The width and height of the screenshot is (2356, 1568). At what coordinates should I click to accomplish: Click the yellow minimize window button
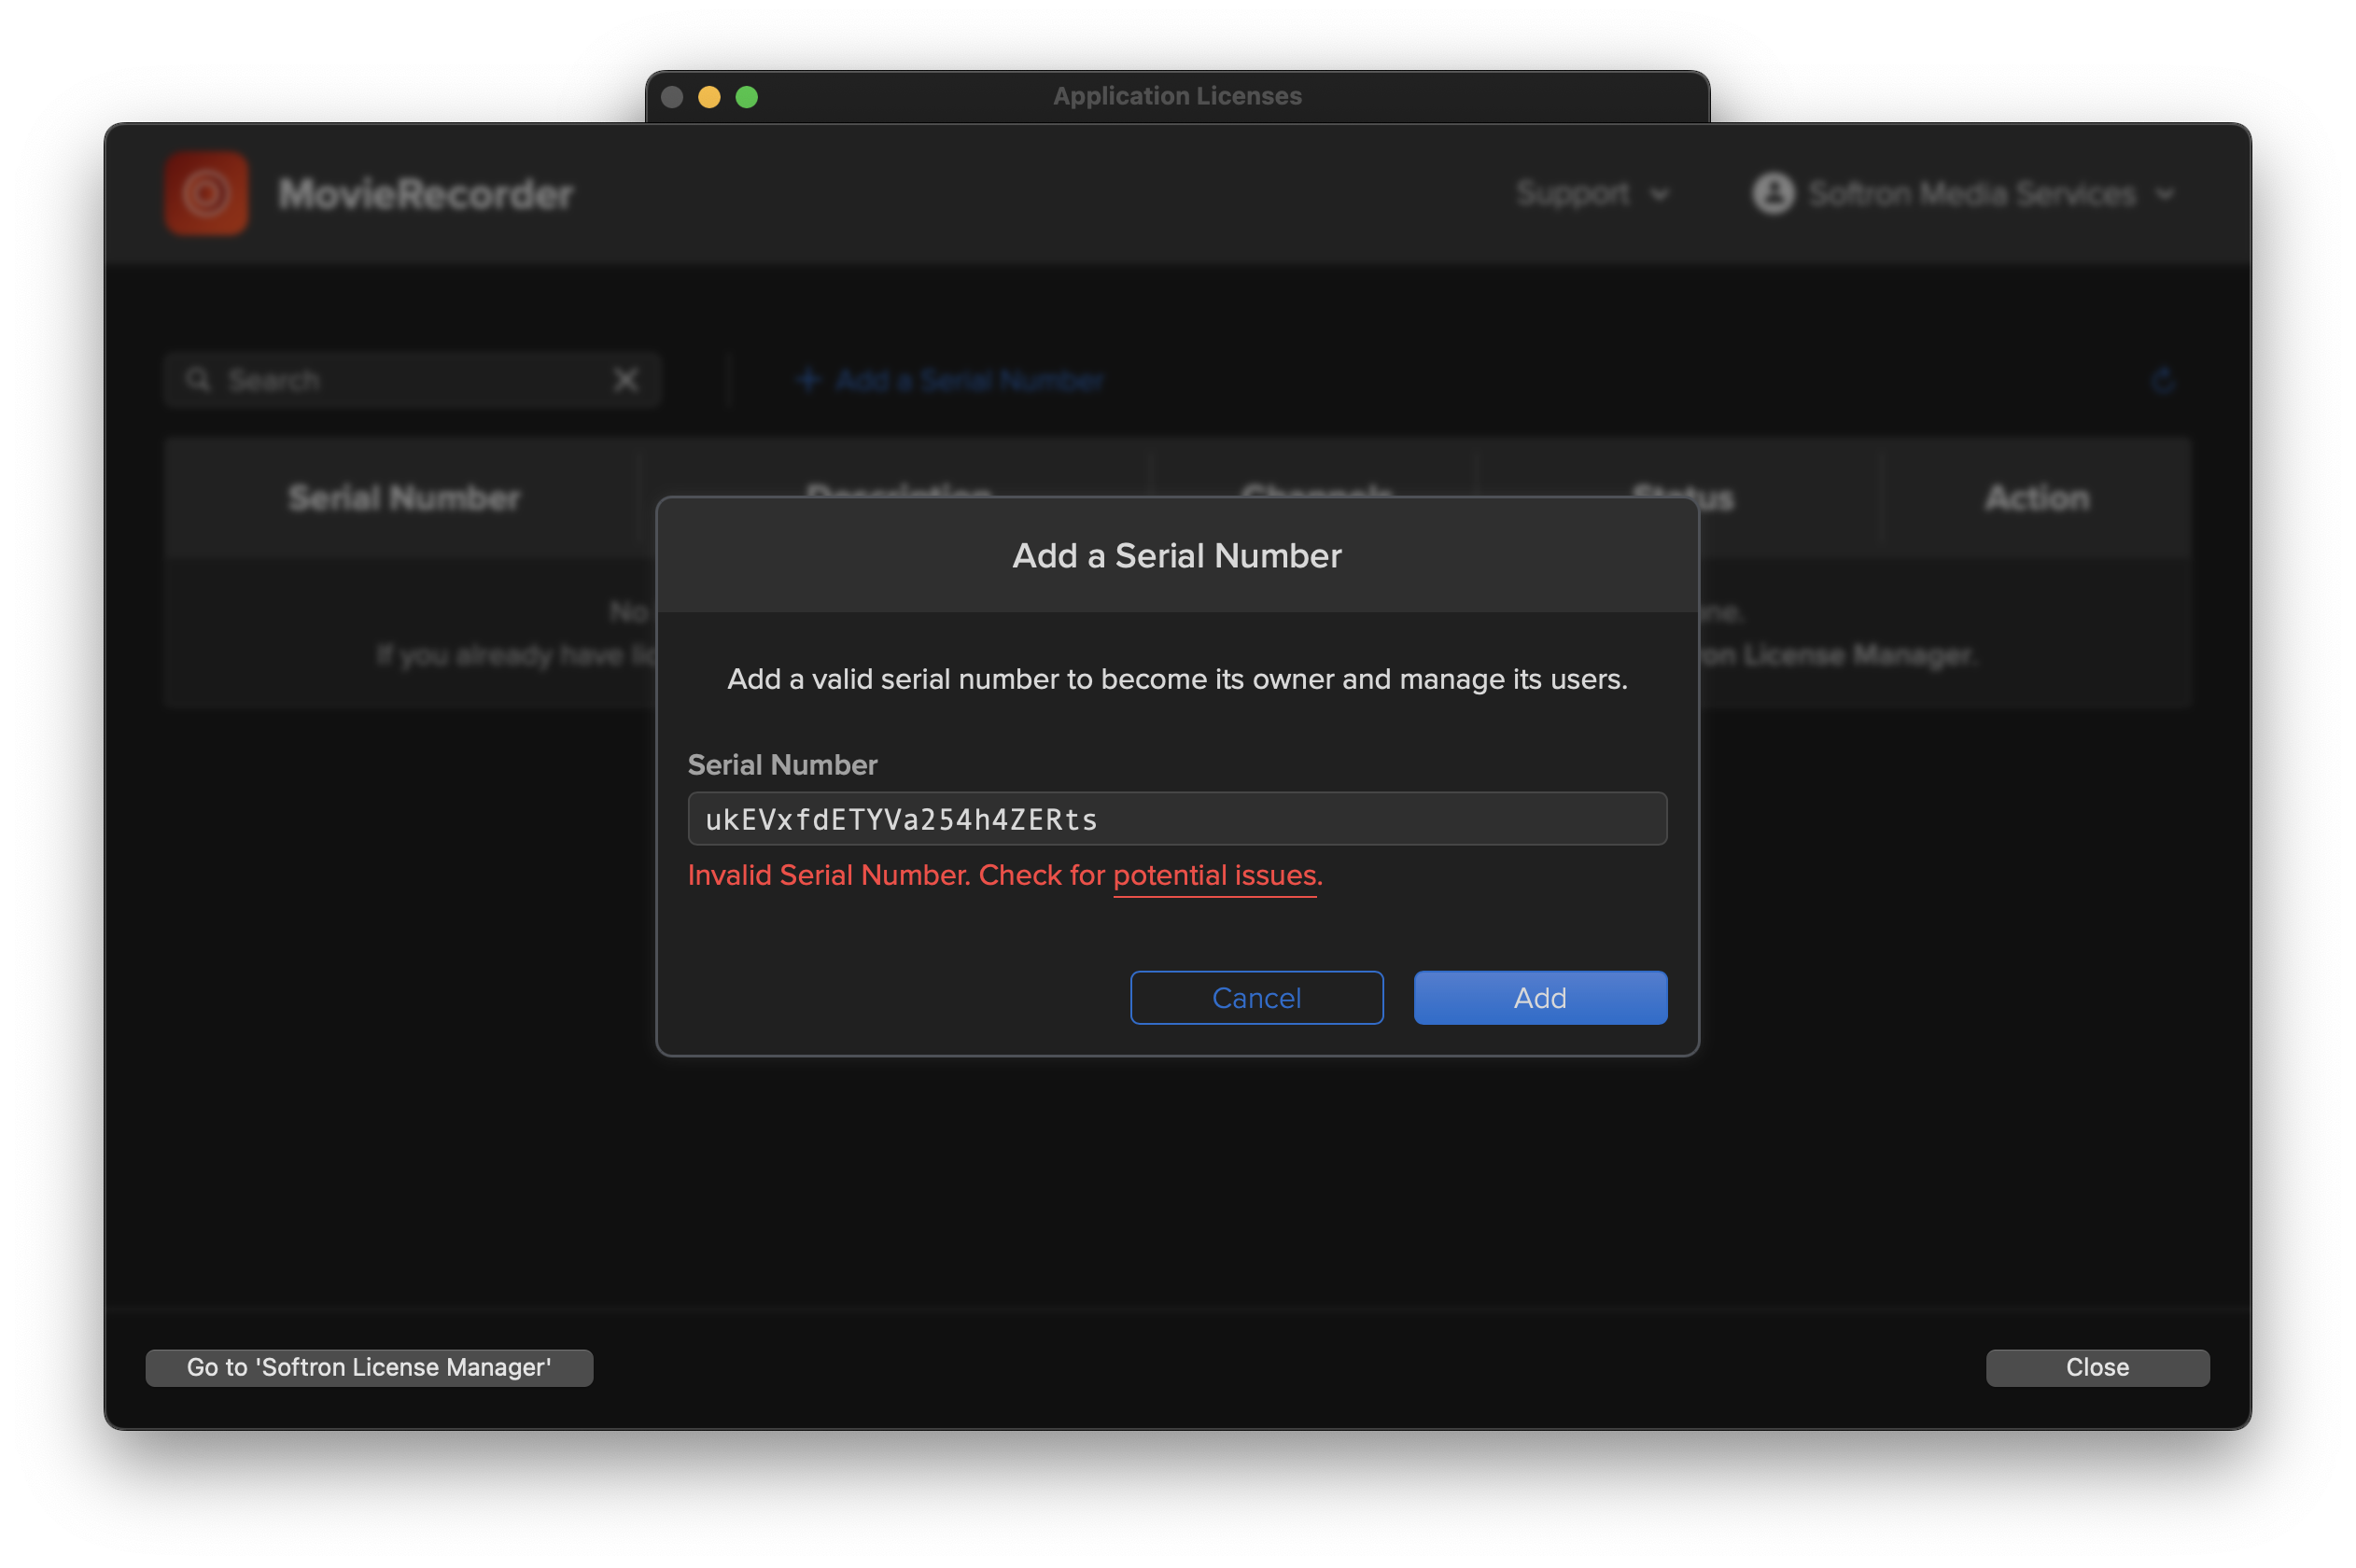click(709, 97)
